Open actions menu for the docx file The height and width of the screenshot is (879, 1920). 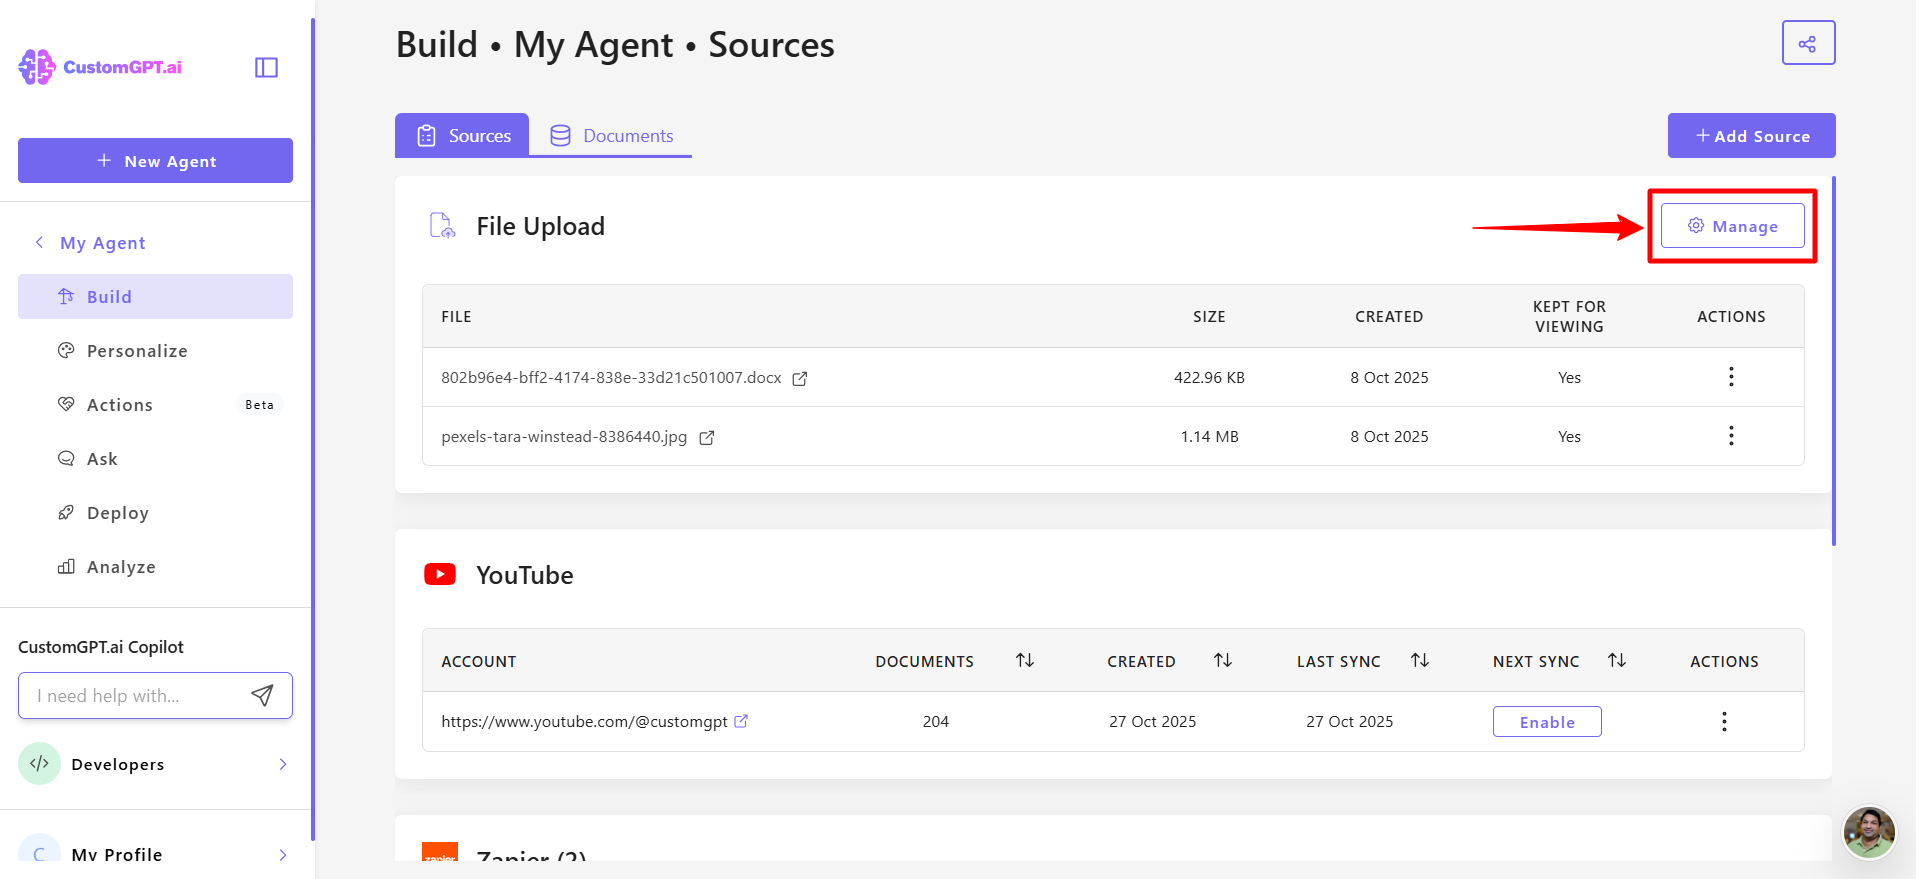point(1730,377)
